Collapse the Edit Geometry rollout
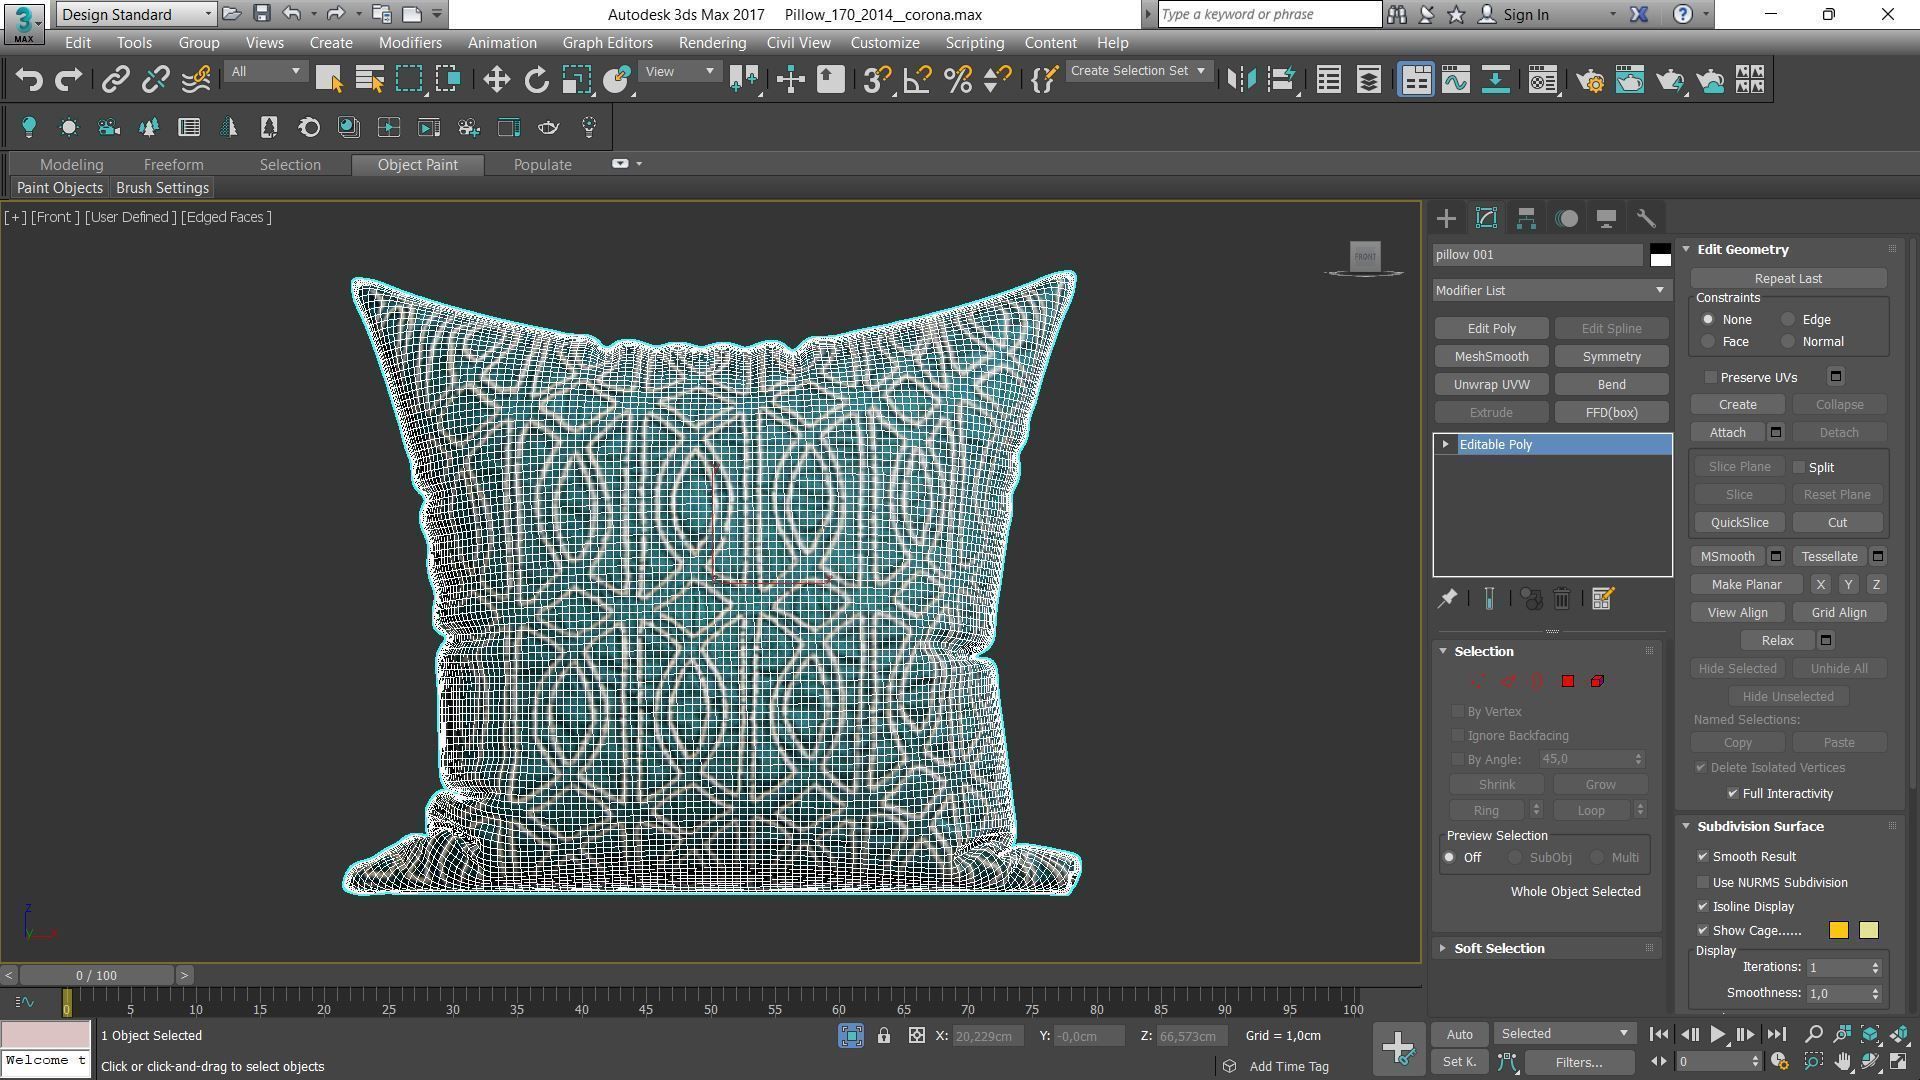Image resolution: width=1920 pixels, height=1080 pixels. click(x=1686, y=249)
